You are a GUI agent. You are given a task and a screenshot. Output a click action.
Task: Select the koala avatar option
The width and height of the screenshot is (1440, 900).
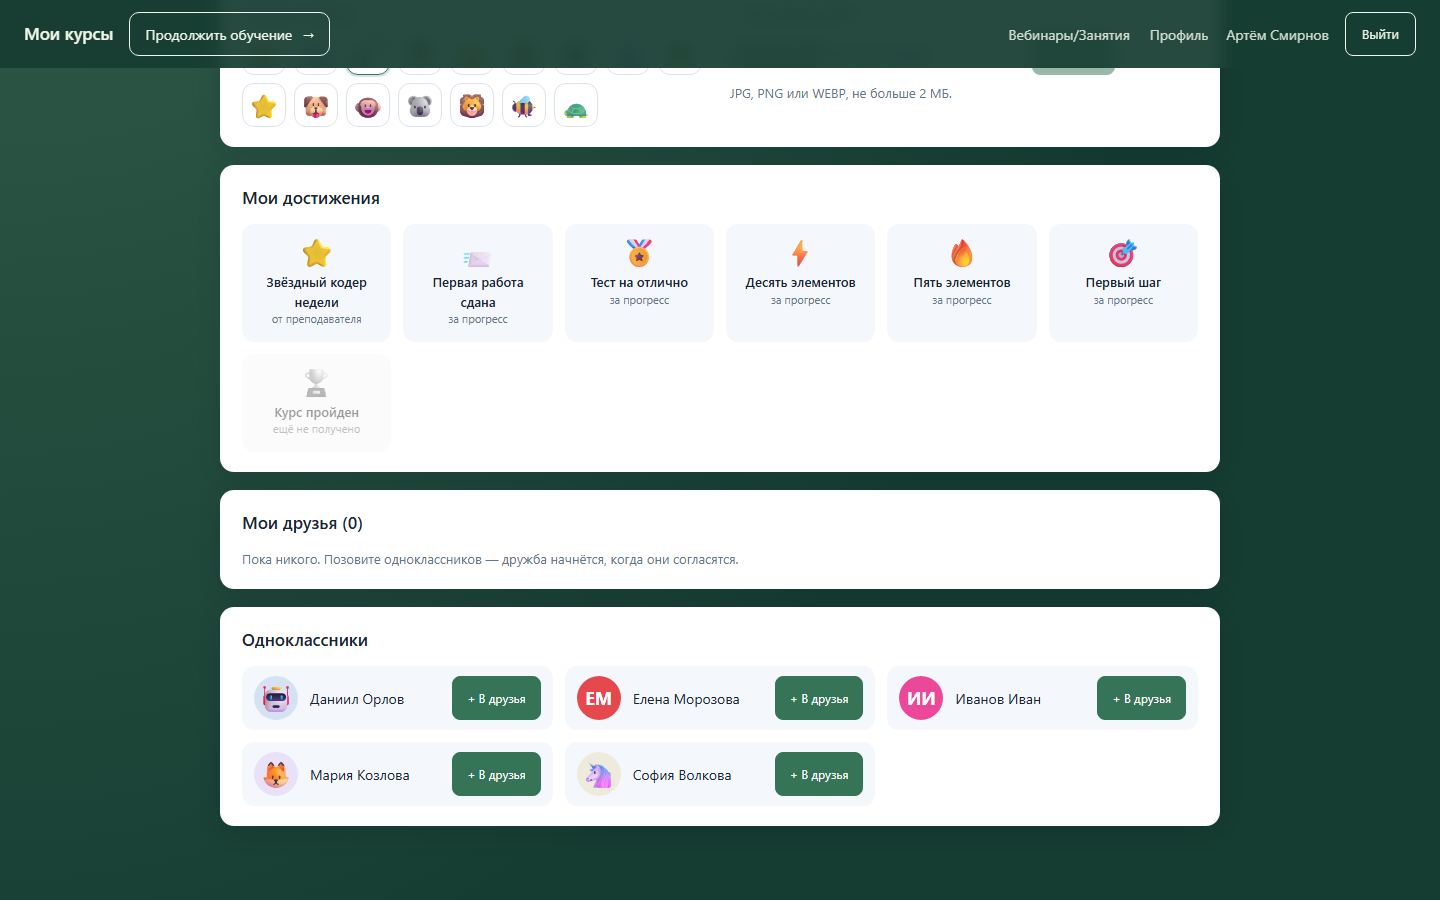tap(420, 106)
